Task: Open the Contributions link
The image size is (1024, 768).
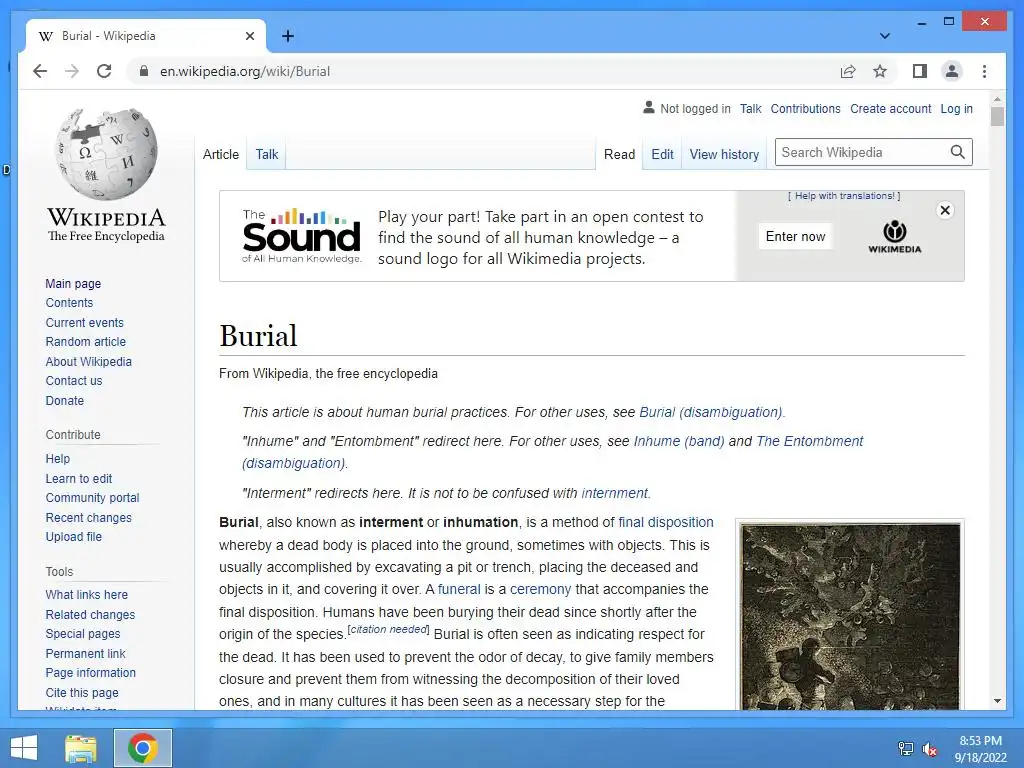Action: 805,109
